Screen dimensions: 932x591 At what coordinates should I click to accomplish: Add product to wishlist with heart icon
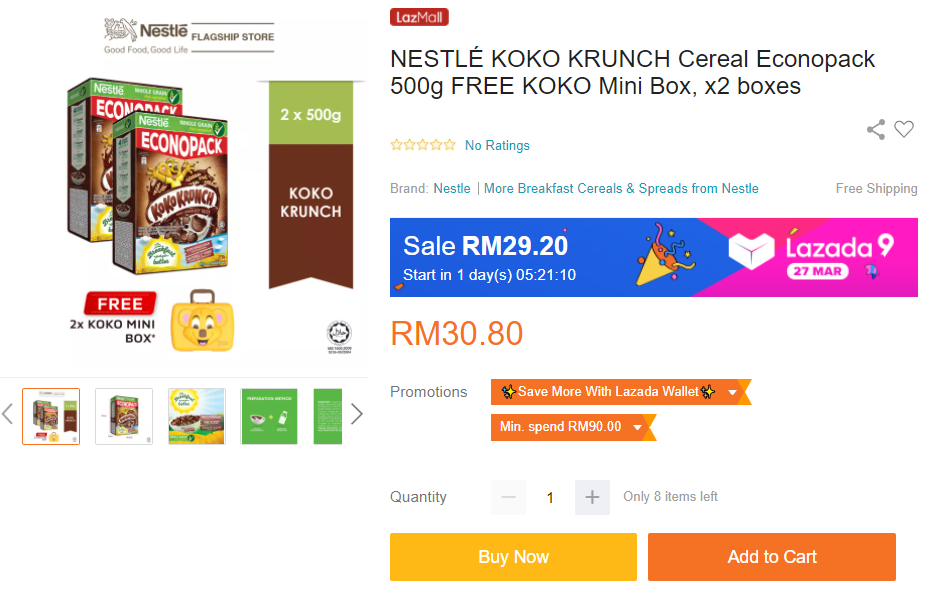pos(904,129)
